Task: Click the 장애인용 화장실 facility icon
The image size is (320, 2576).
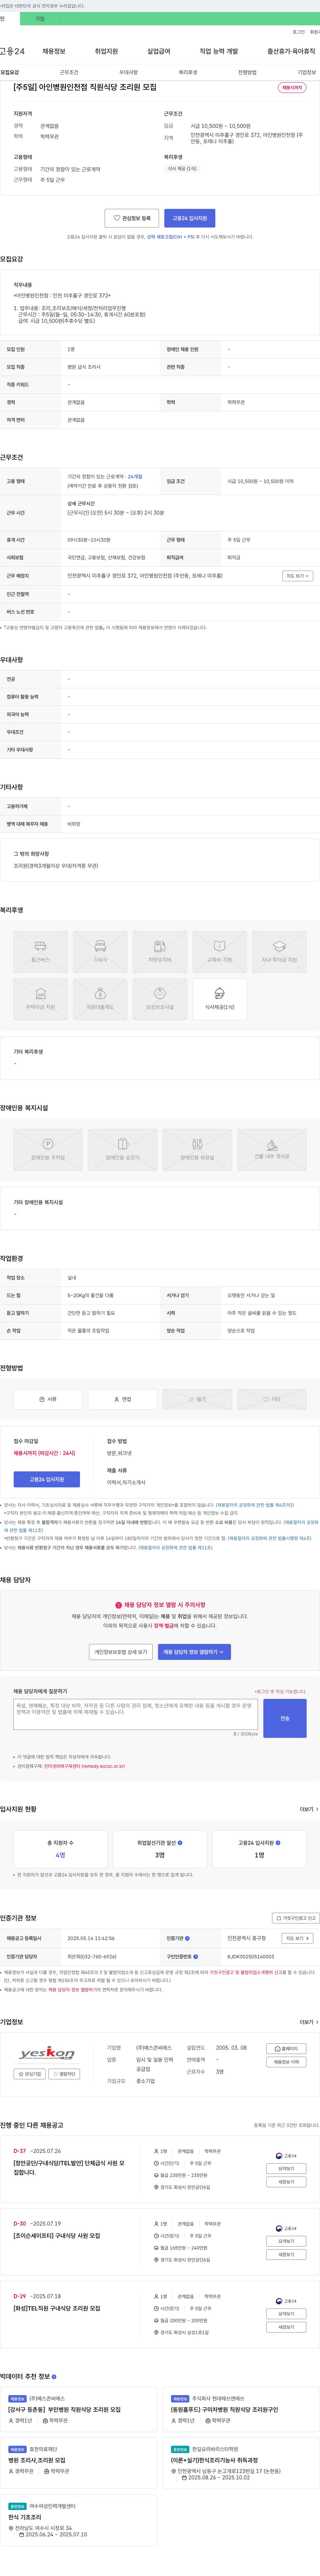Action: 197,1150
